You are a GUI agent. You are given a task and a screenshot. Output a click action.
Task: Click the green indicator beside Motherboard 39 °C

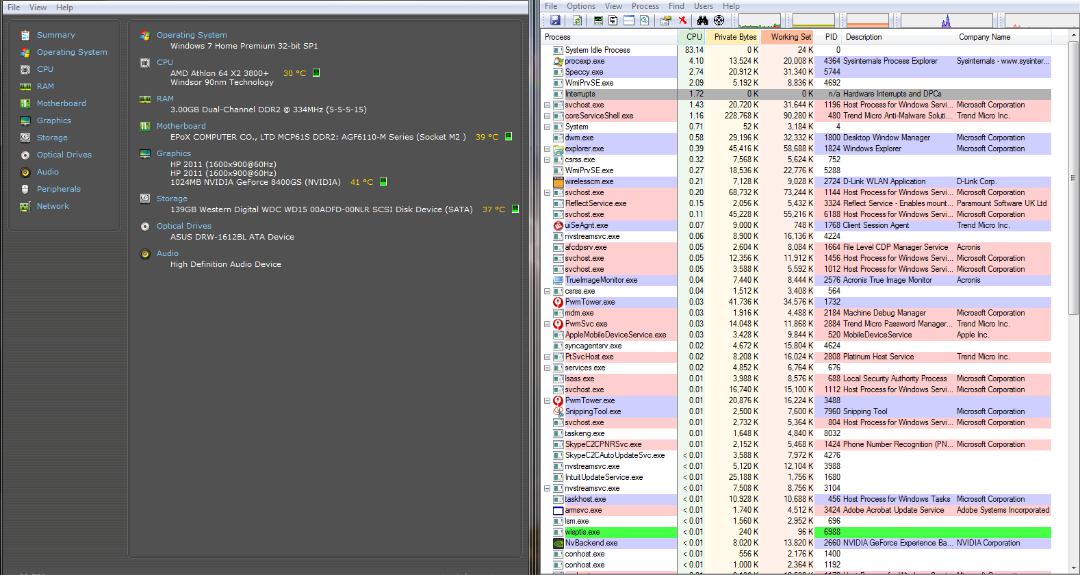(x=508, y=136)
